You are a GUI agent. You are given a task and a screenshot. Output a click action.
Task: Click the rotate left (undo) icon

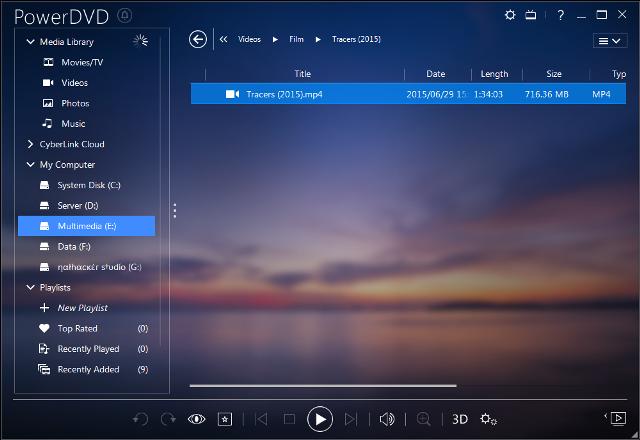(141, 419)
